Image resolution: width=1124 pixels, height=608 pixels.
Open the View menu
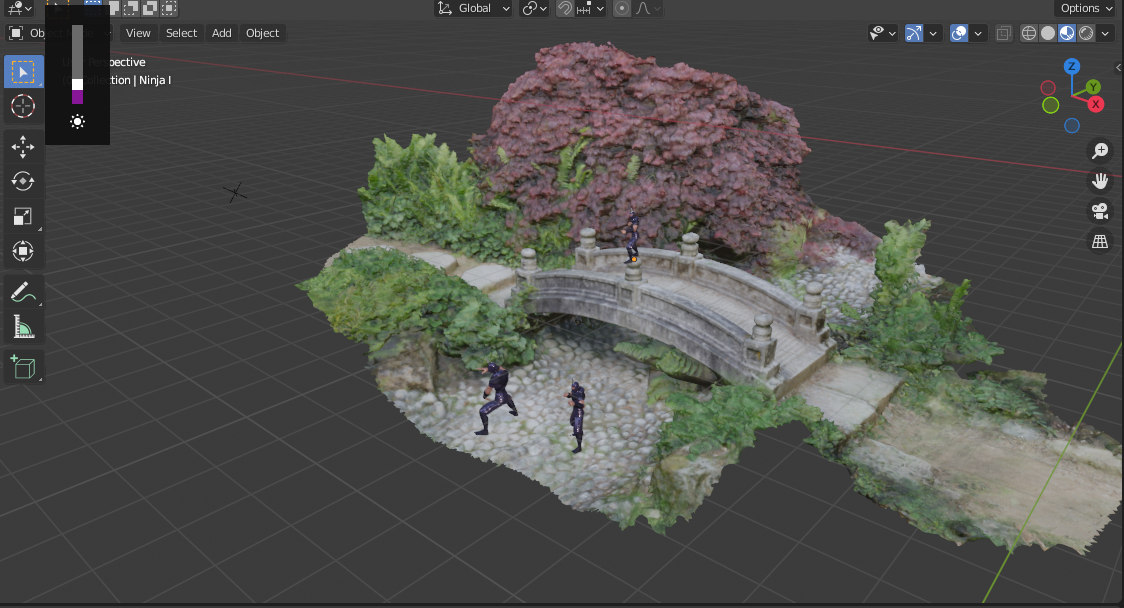click(x=138, y=33)
